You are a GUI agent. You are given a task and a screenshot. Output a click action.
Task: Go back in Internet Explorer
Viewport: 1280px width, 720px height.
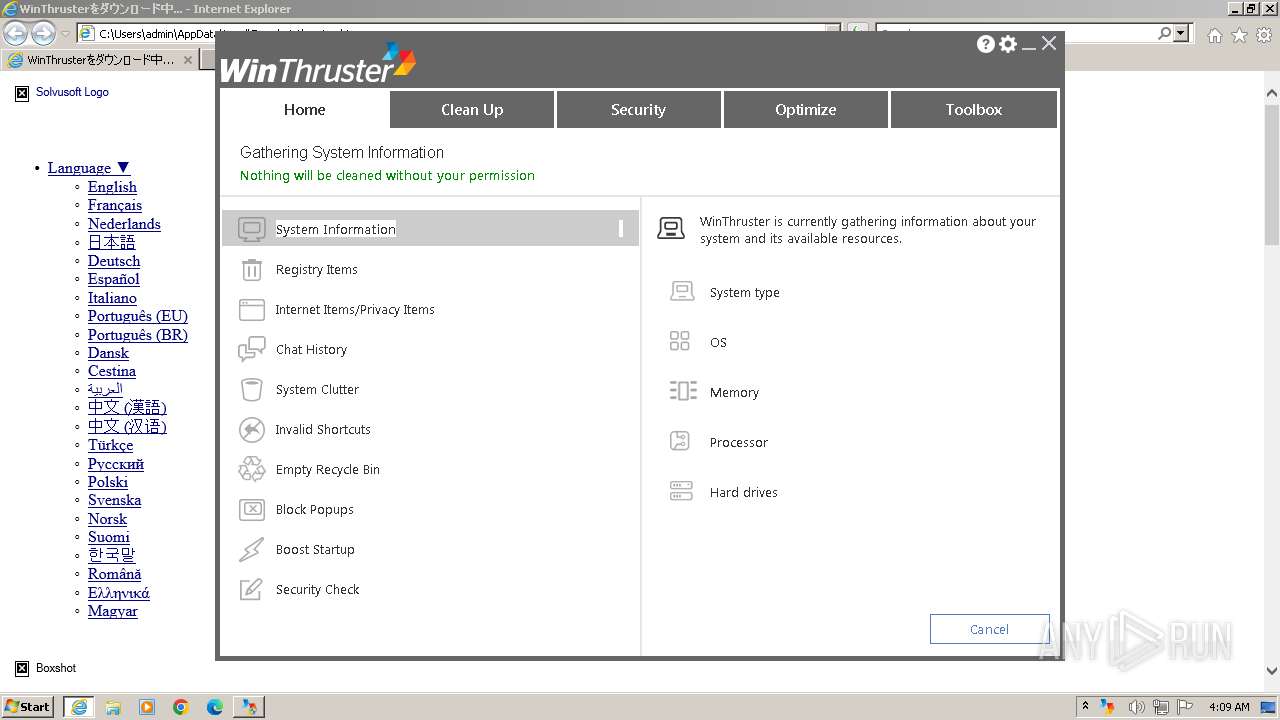(15, 33)
